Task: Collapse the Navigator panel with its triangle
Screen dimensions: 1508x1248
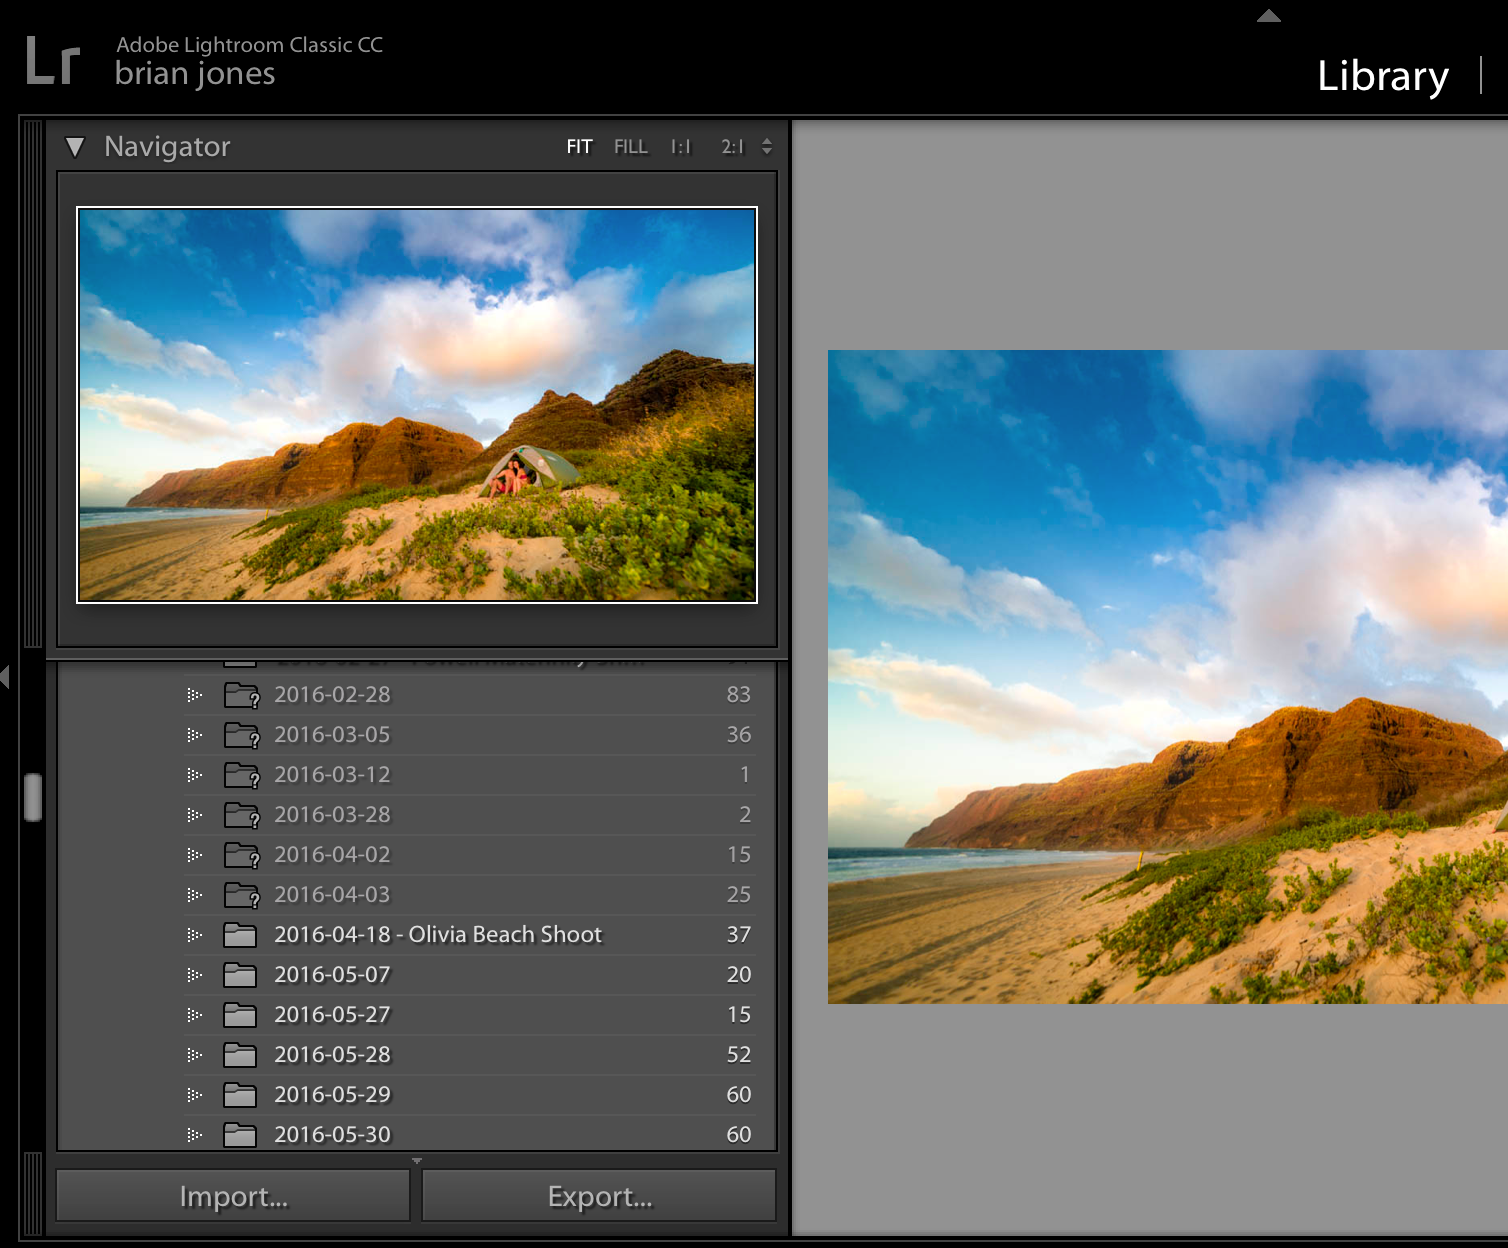Action: (75, 147)
